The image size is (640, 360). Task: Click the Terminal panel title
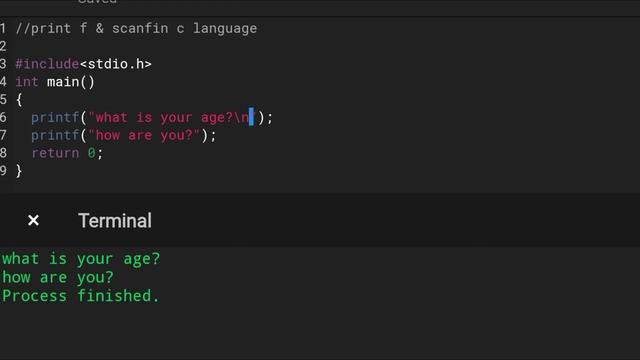(115, 221)
